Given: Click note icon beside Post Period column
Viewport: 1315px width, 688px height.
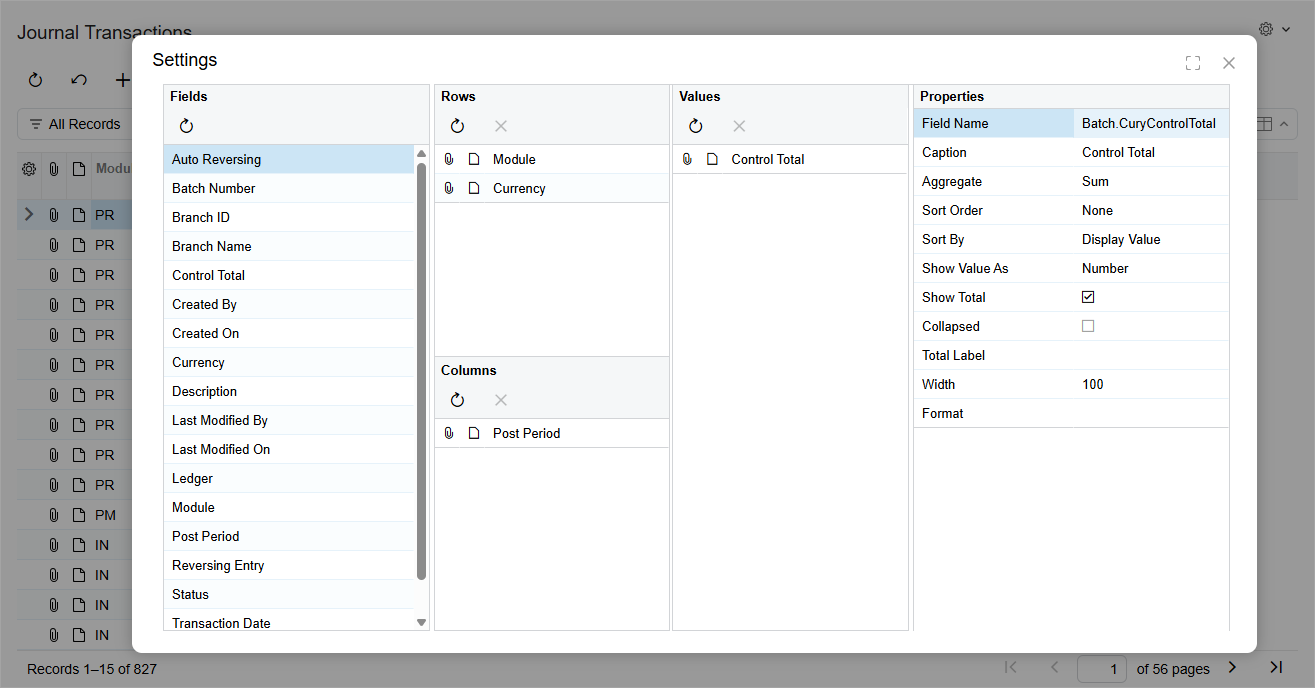Looking at the screenshot, I should click(474, 434).
